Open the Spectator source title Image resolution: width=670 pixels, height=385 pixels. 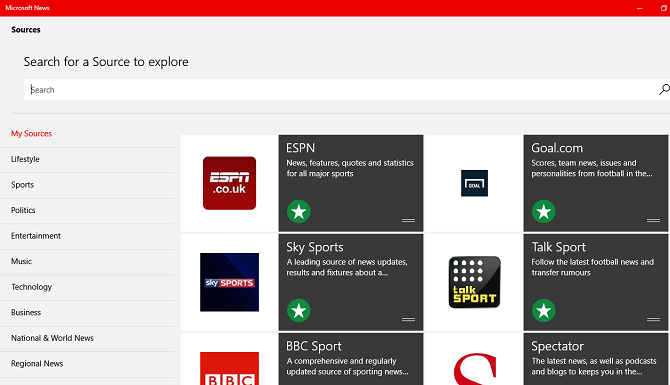click(557, 346)
